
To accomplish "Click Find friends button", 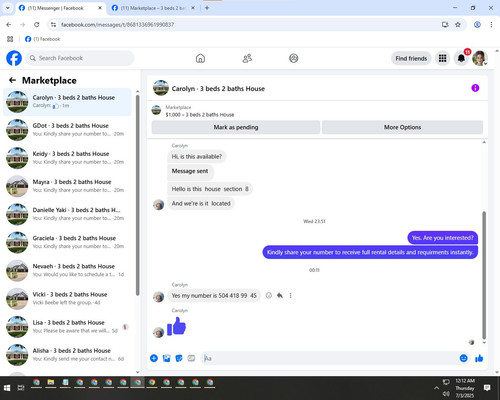I will pos(411,58).
